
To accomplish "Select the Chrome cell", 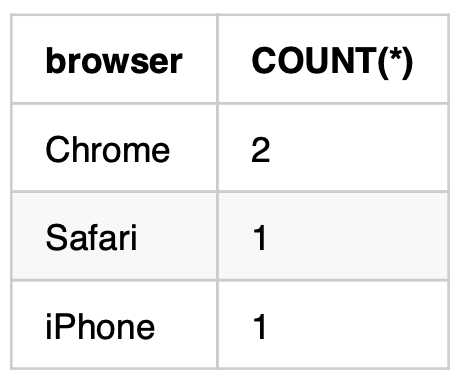I will tap(114, 148).
